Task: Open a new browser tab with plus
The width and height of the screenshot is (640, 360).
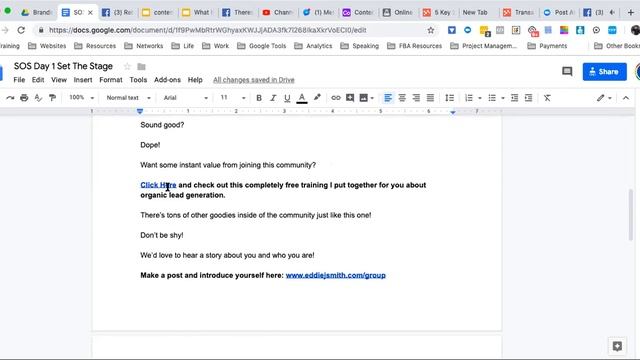Action: coord(631,13)
